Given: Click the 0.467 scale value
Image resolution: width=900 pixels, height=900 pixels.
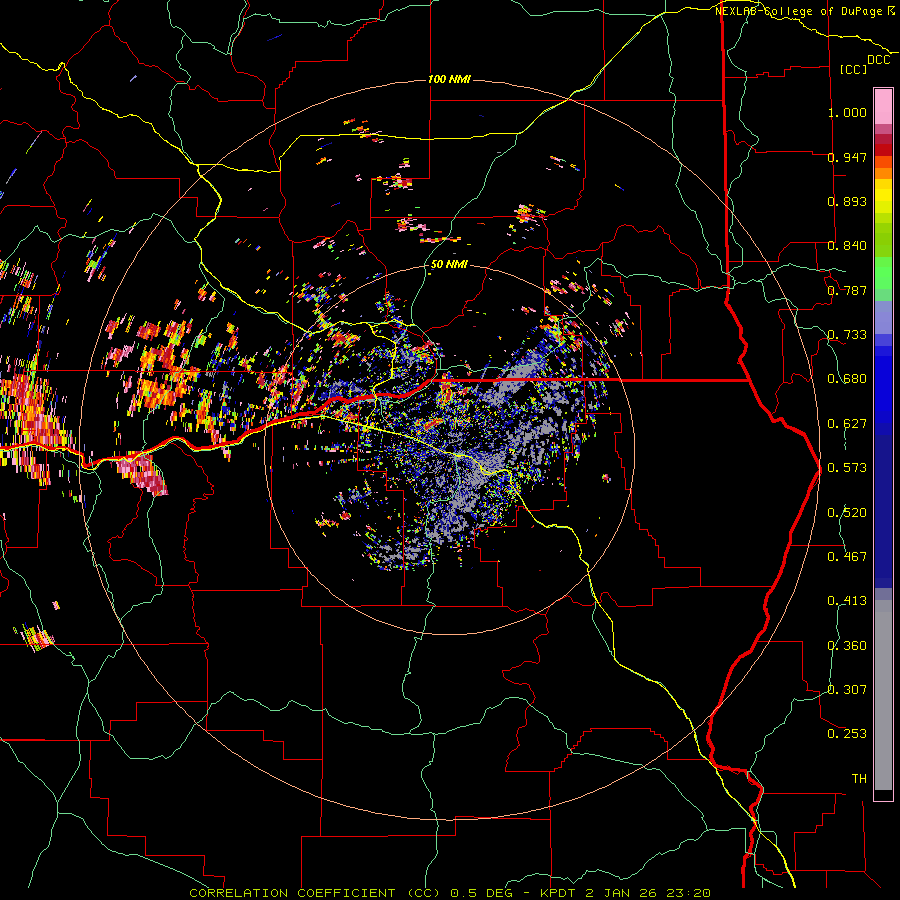Looking at the screenshot, I should (x=847, y=557).
